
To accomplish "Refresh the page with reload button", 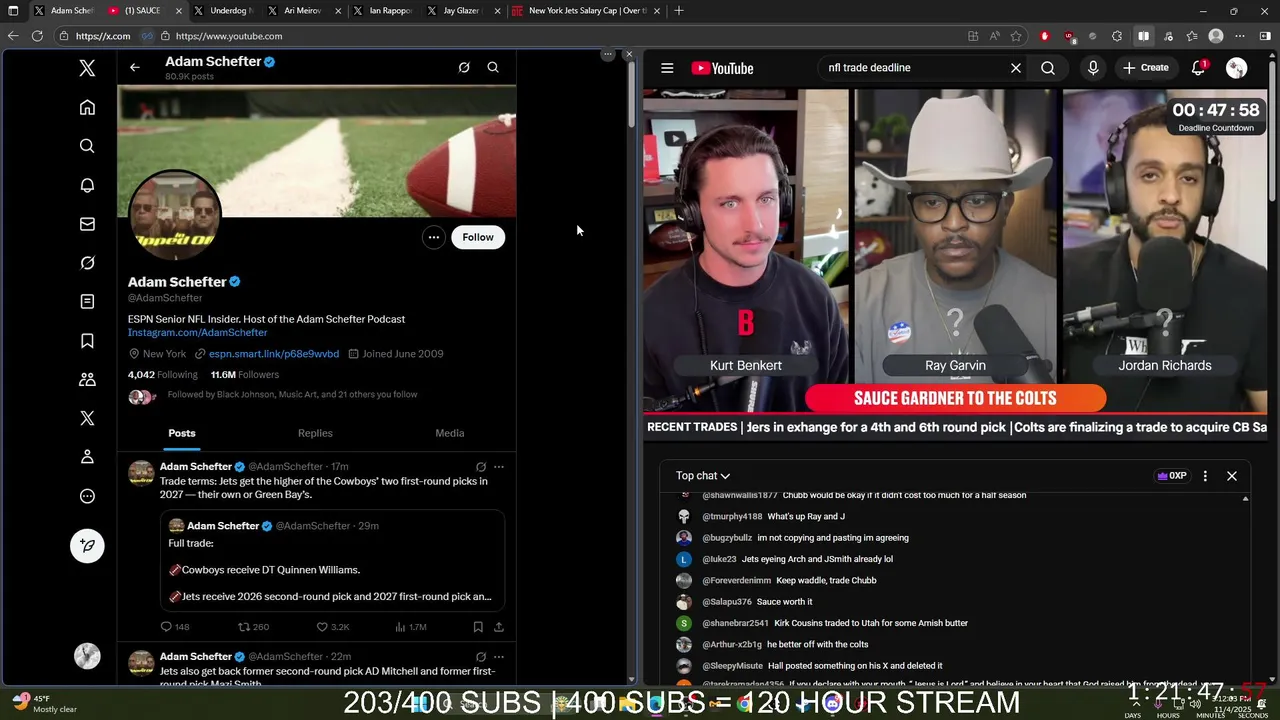I will click(x=37, y=36).
